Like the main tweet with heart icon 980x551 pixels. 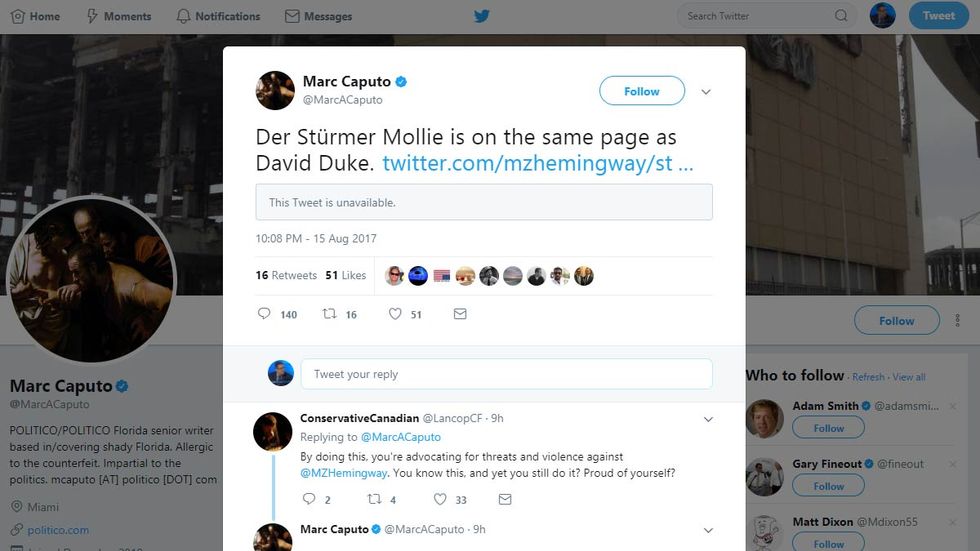(395, 314)
